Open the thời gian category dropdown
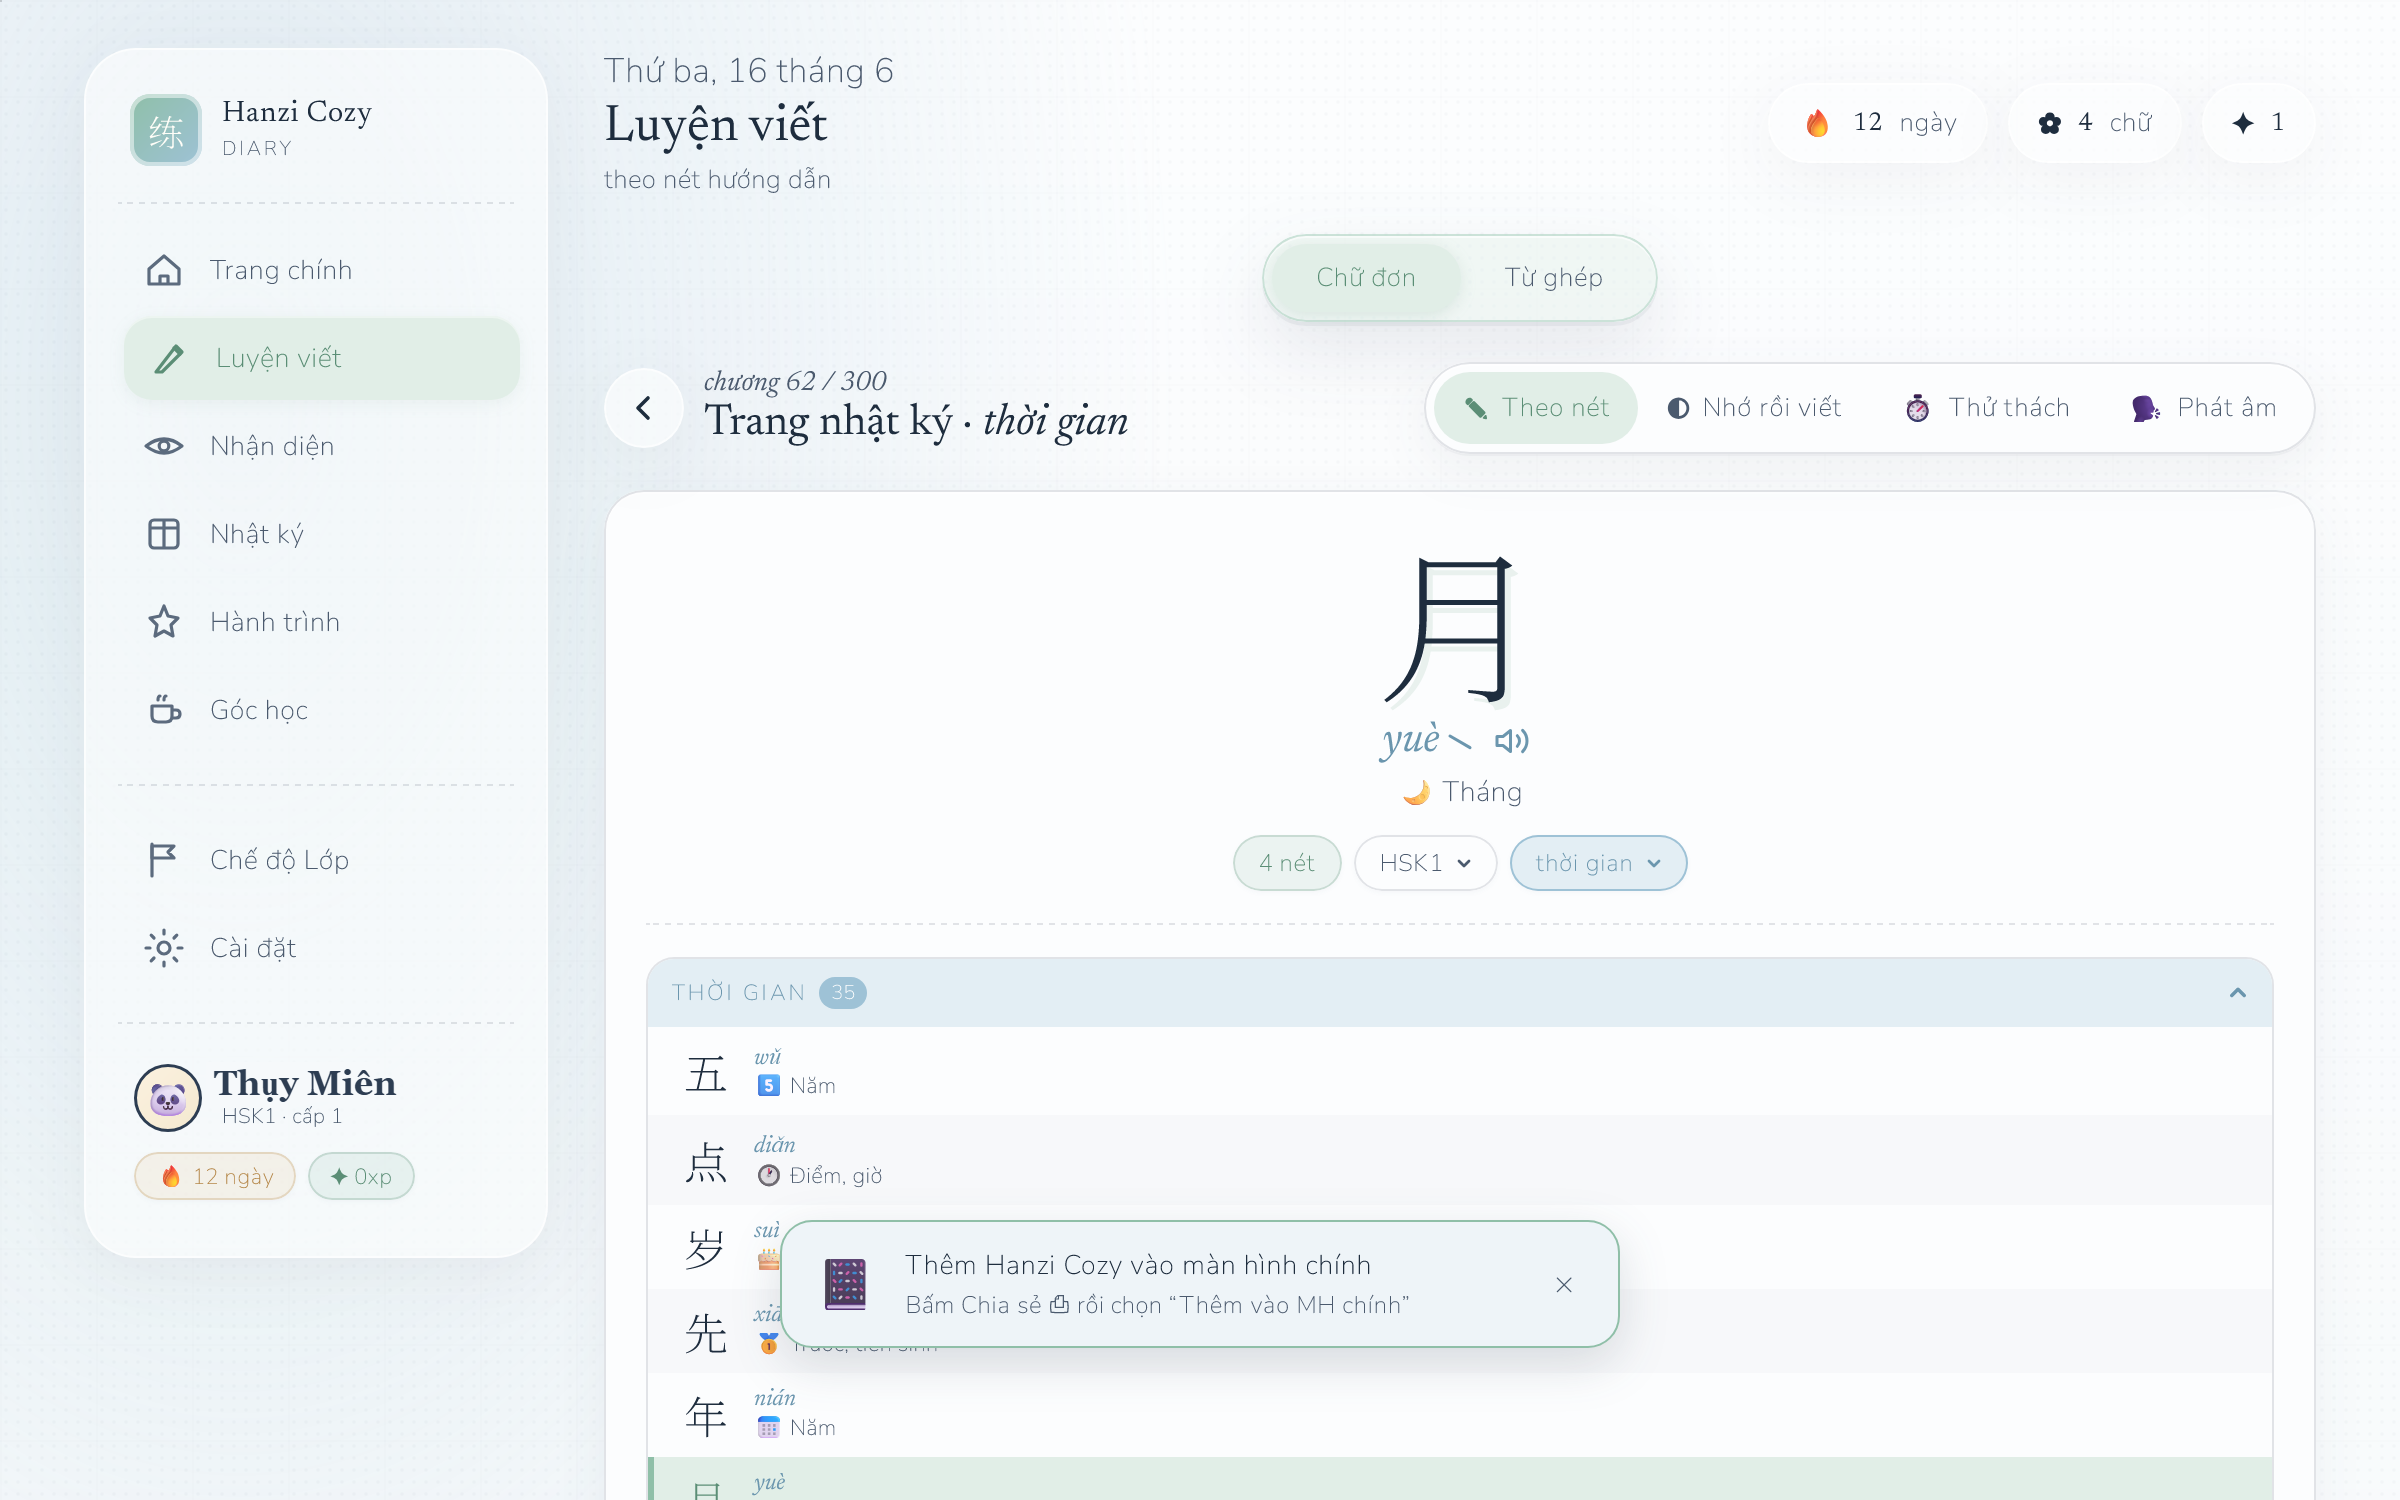Screen dimensions: 2400x1500 tap(1598, 863)
